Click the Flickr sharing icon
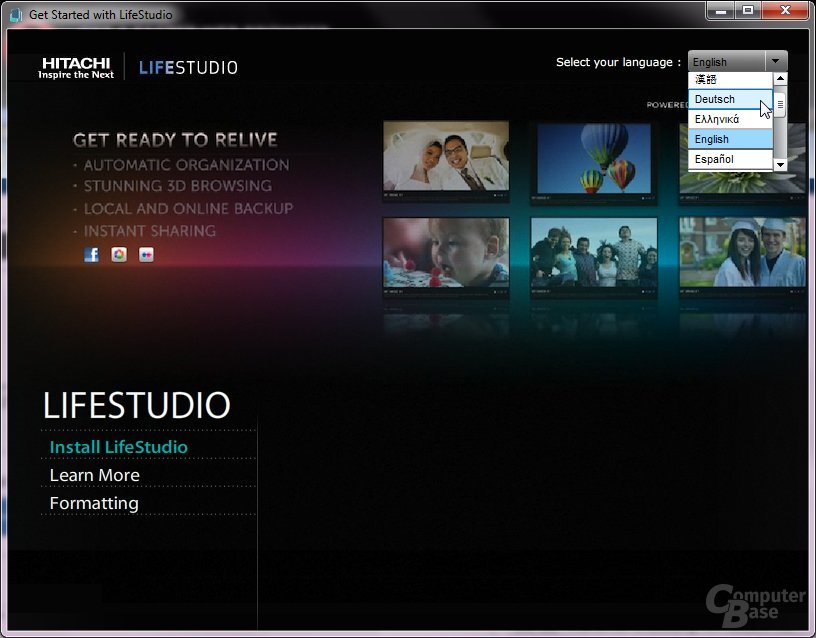This screenshot has width=816, height=638. tap(146, 254)
